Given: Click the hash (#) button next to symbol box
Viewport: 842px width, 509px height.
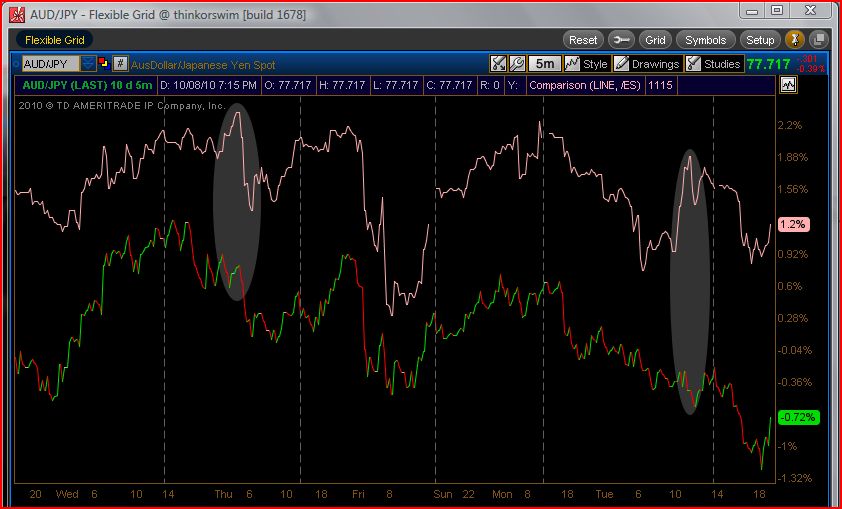Looking at the screenshot, I should point(120,64).
